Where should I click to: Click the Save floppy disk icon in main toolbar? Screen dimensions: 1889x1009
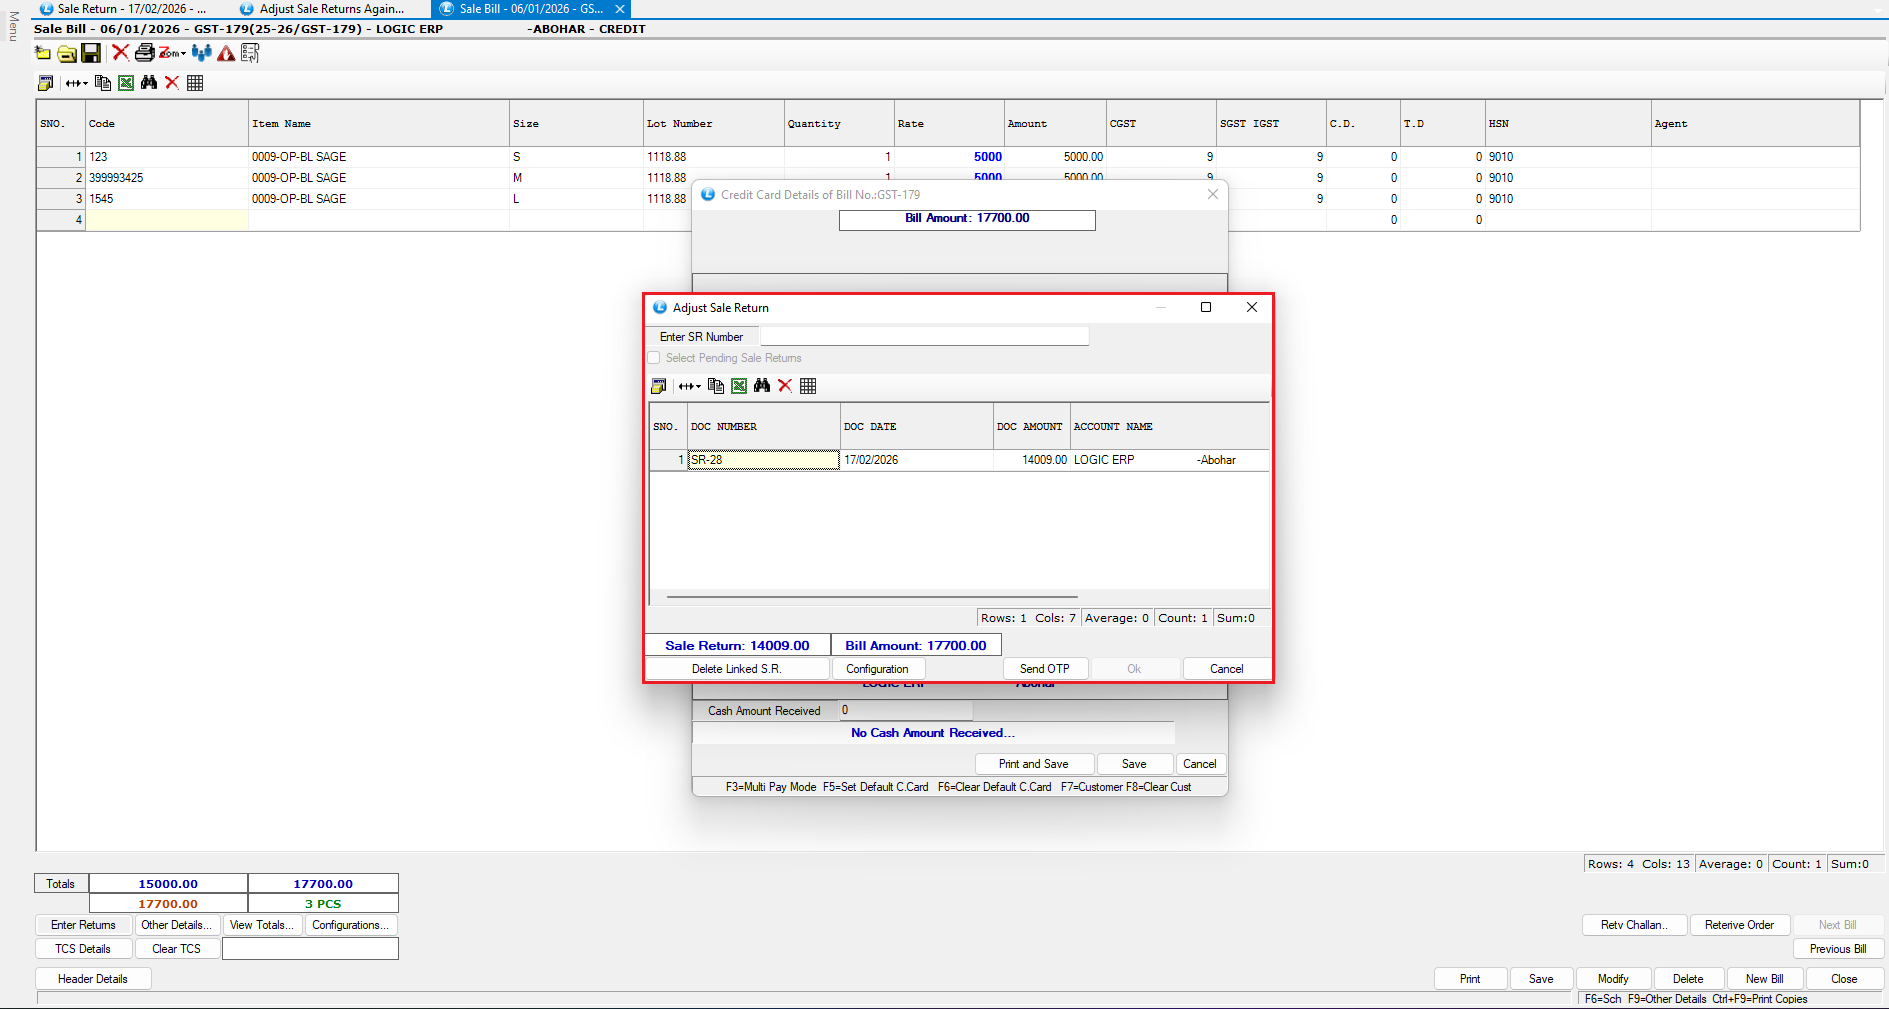[x=91, y=53]
